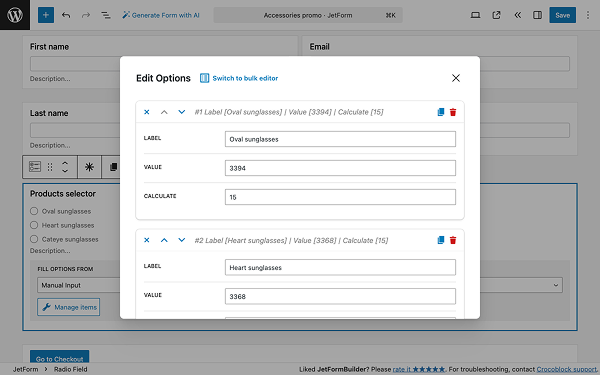Viewport: 600px width, 375px height.
Task: Select the Cateye sunglasses radio option
Action: 34,239
